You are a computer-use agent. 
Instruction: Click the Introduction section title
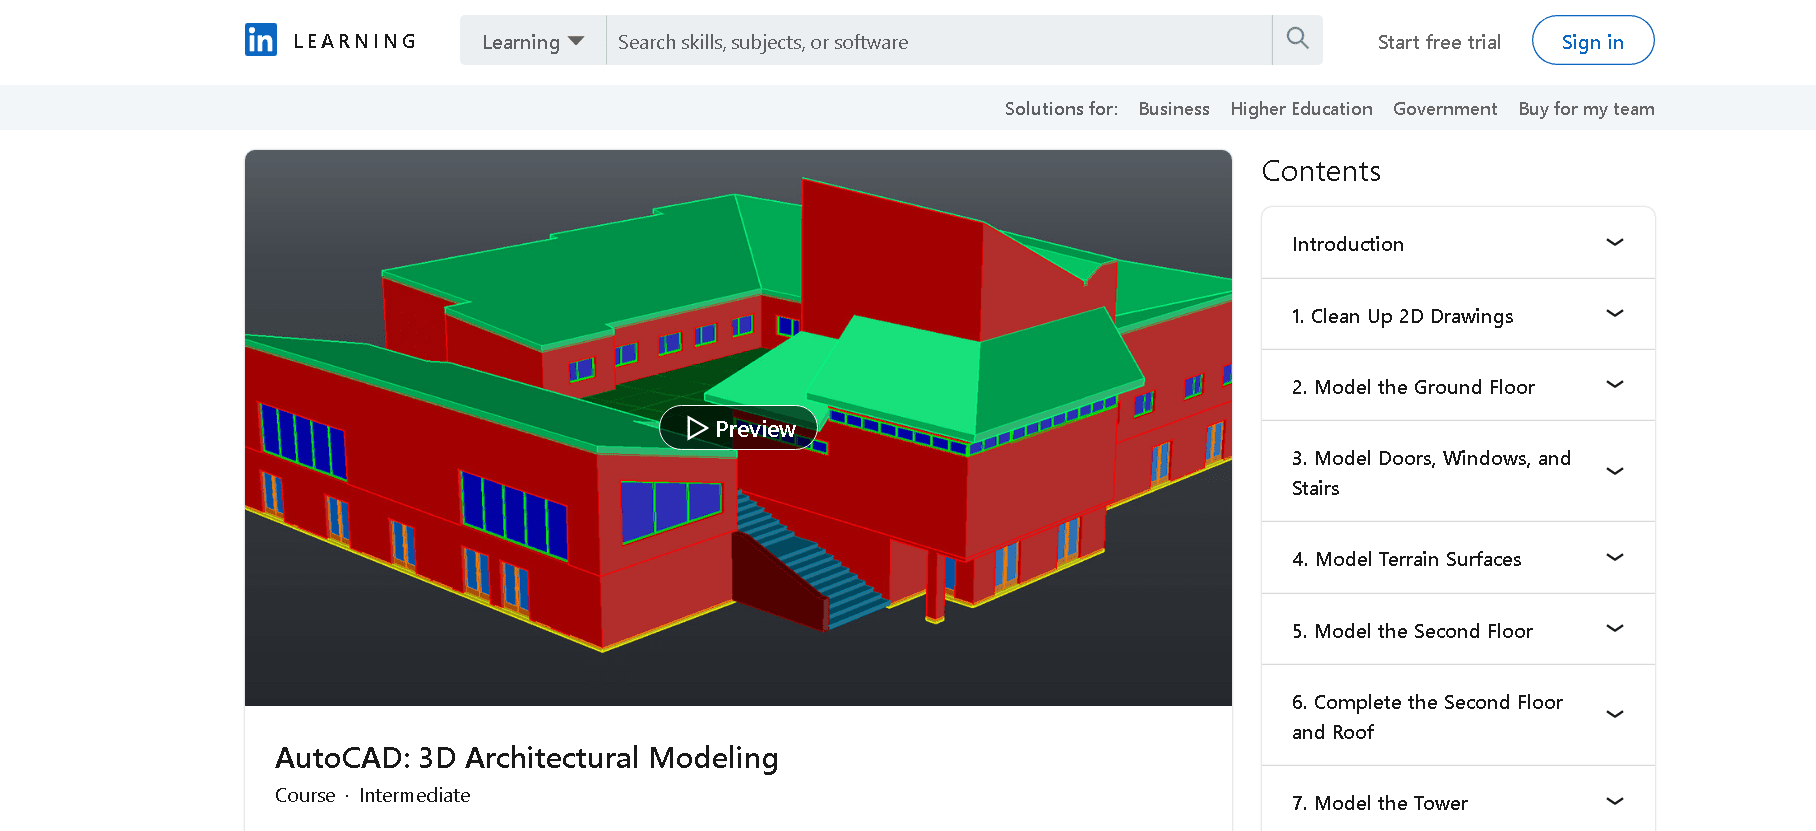click(1348, 244)
